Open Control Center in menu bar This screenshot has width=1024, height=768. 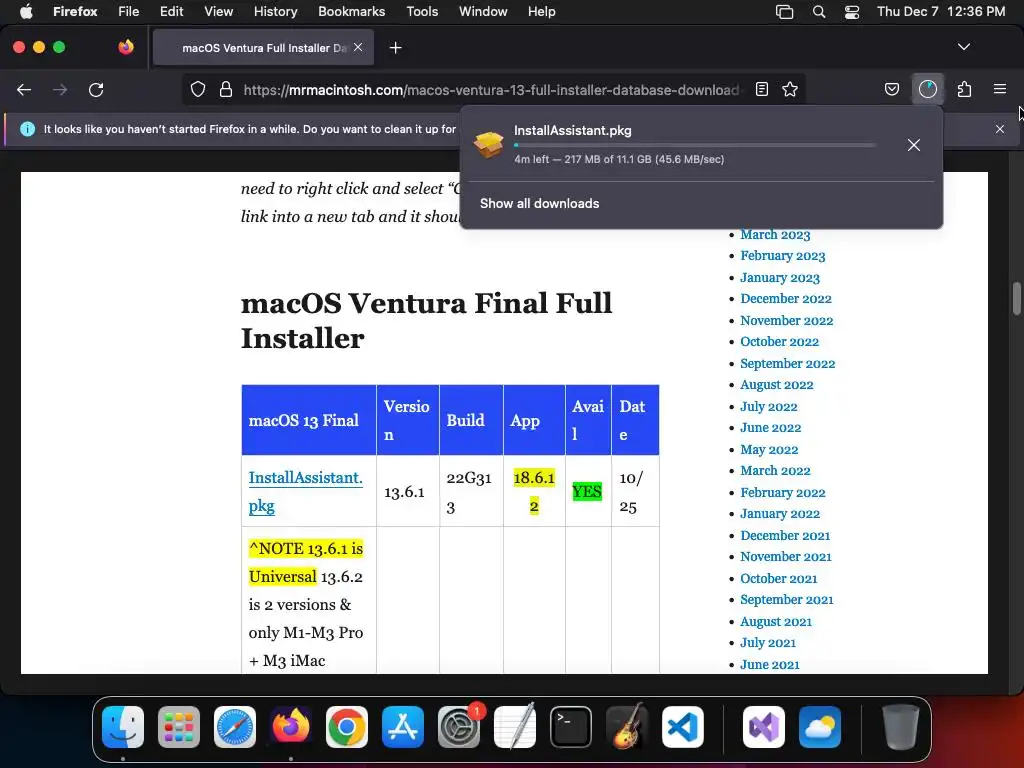[852, 11]
